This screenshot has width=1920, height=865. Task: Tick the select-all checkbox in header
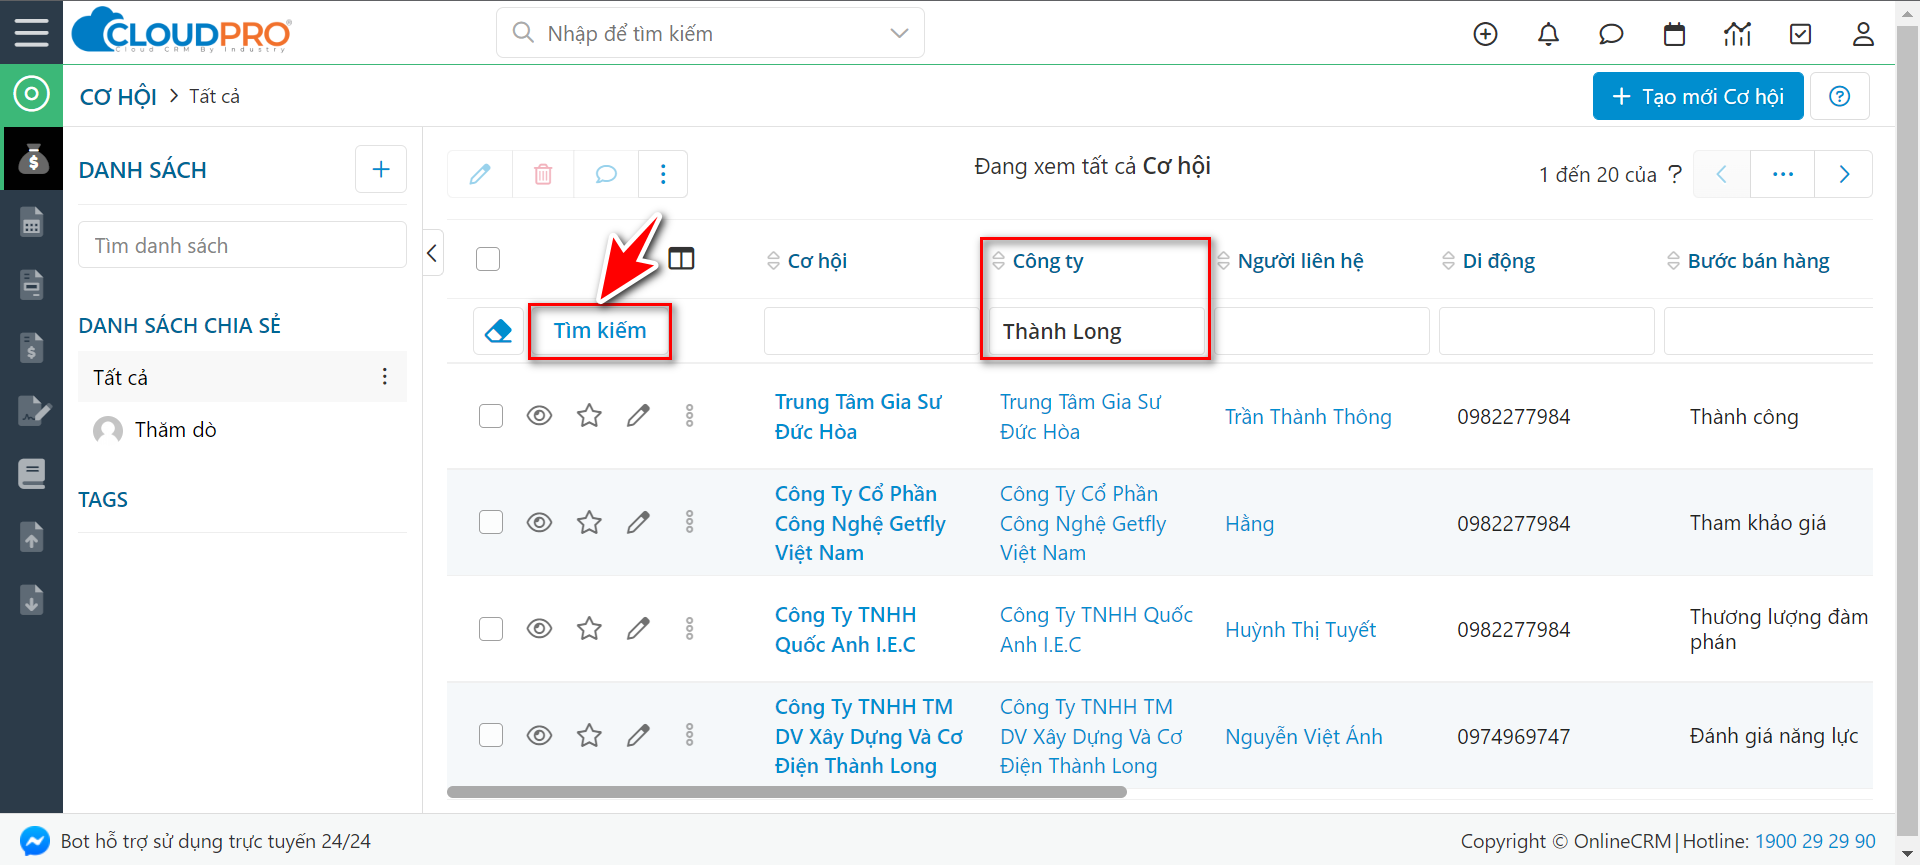point(488,259)
